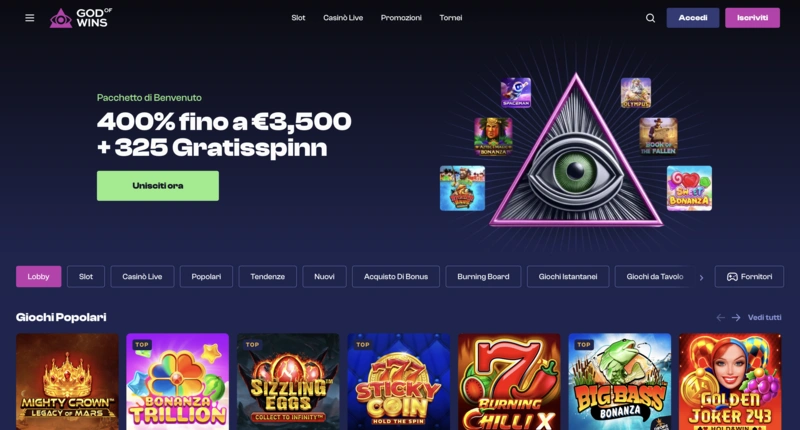Go to next popular games arrow
Screen dimensions: 800x430
click(x=736, y=317)
